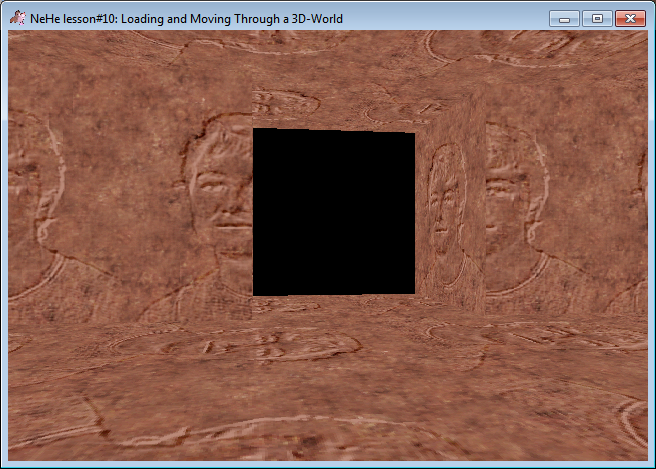Maximize the NeHe lesson window
This screenshot has height=469, width=656.
point(597,18)
